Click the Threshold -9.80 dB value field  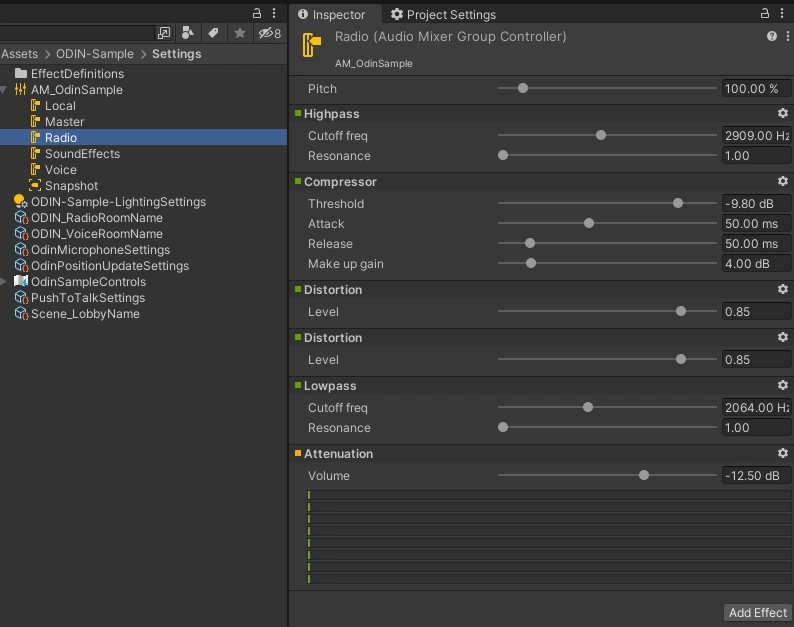point(756,204)
